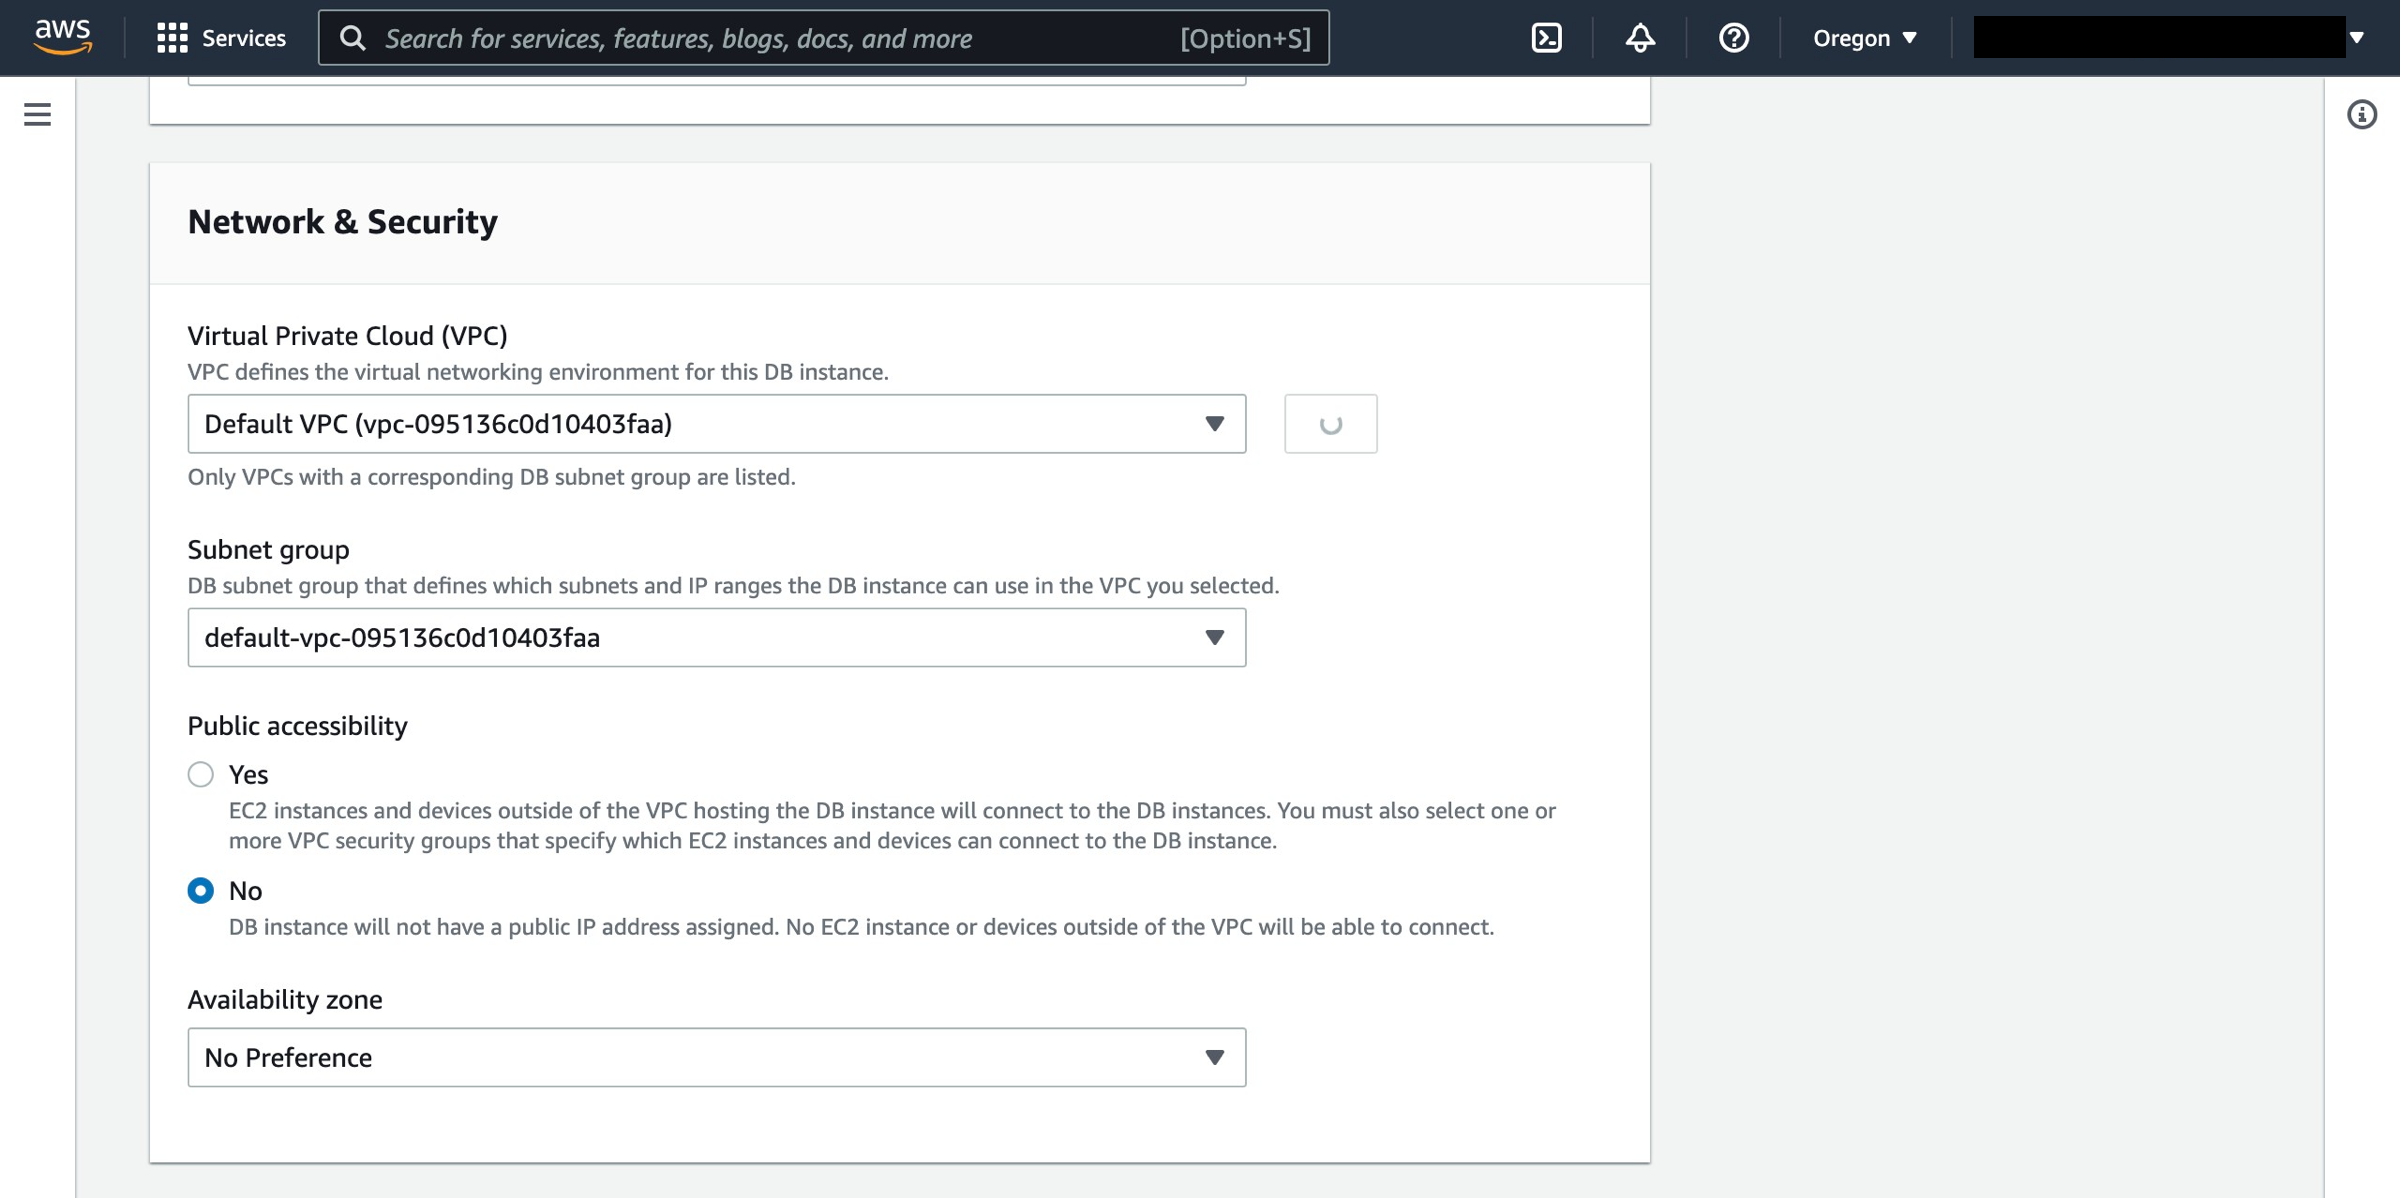Click the Availability zone label
2400x1198 pixels.
(x=285, y=1000)
